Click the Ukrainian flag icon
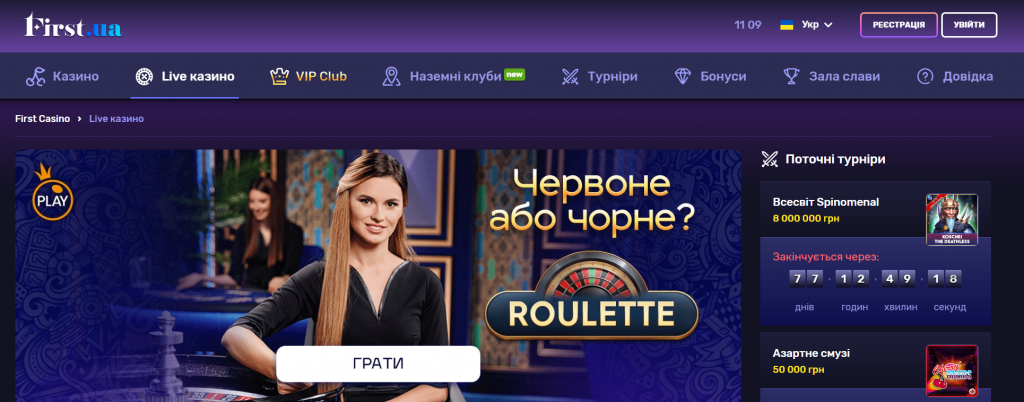Image resolution: width=1024 pixels, height=402 pixels. pos(787,25)
